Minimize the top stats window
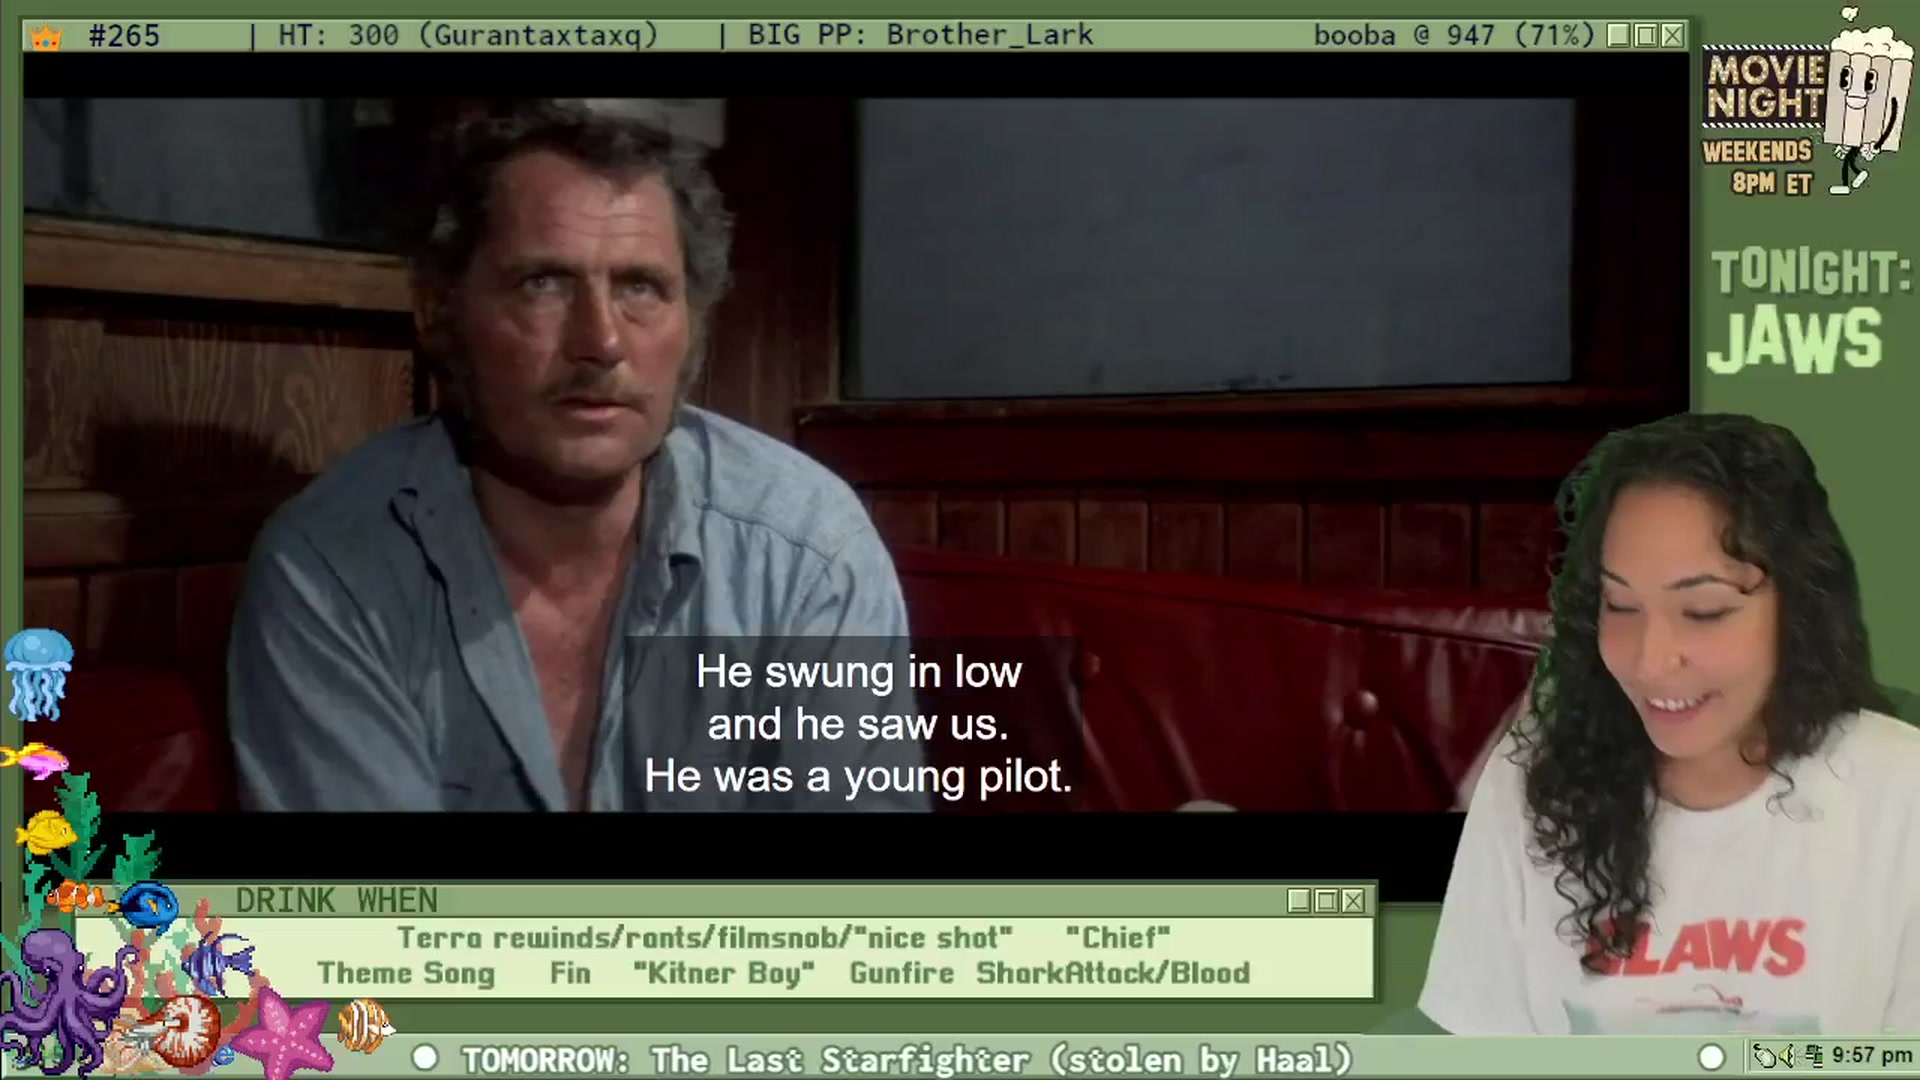Image resolution: width=1920 pixels, height=1080 pixels. click(x=1619, y=36)
